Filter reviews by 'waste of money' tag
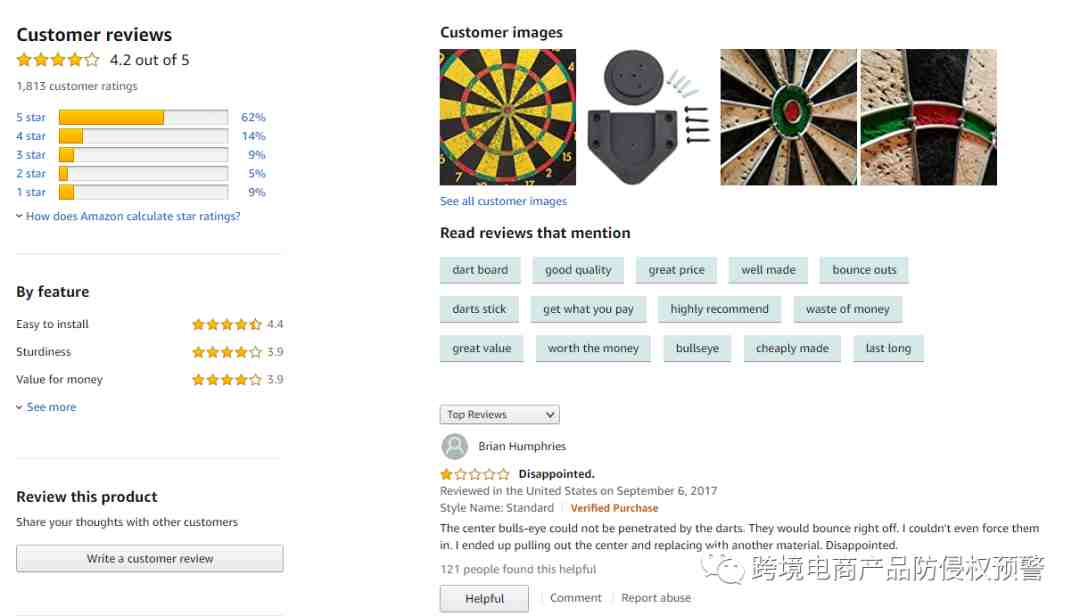Viewport: 1080px width, 616px height. [847, 309]
